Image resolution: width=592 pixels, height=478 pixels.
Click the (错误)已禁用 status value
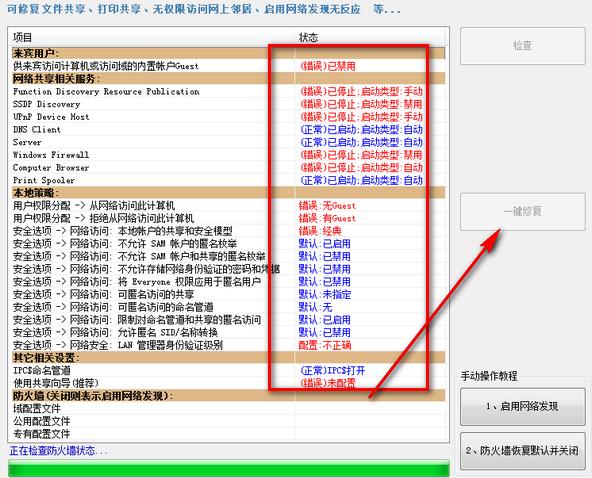click(x=328, y=66)
